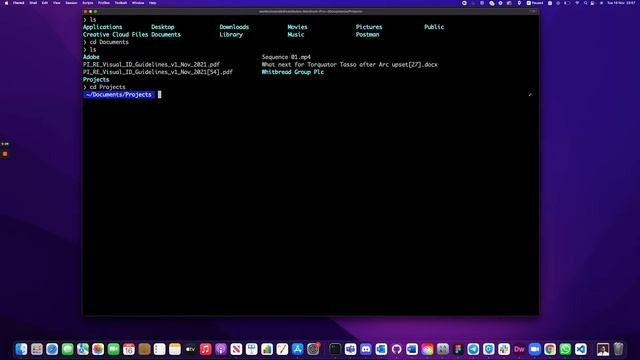Open Messages app in the Dock
Image resolution: width=640 pixels, height=360 pixels.
[x=67, y=349]
